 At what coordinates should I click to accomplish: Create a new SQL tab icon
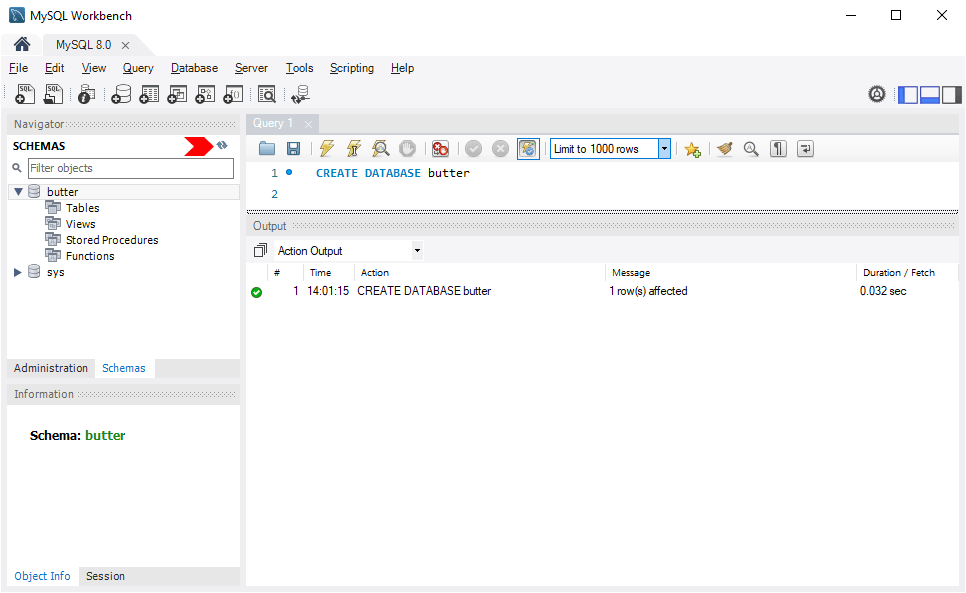click(x=25, y=94)
